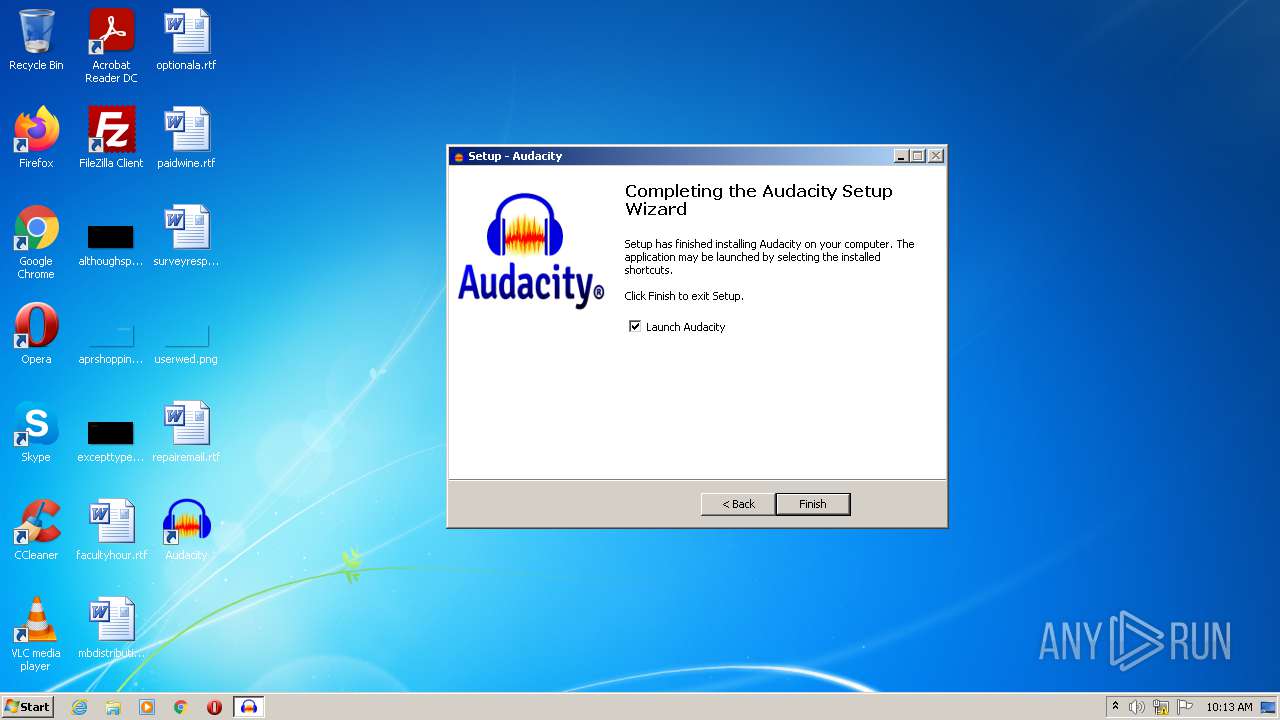This screenshot has height=720, width=1280.
Task: Launch Skype from the desktop
Action: [x=36, y=433]
